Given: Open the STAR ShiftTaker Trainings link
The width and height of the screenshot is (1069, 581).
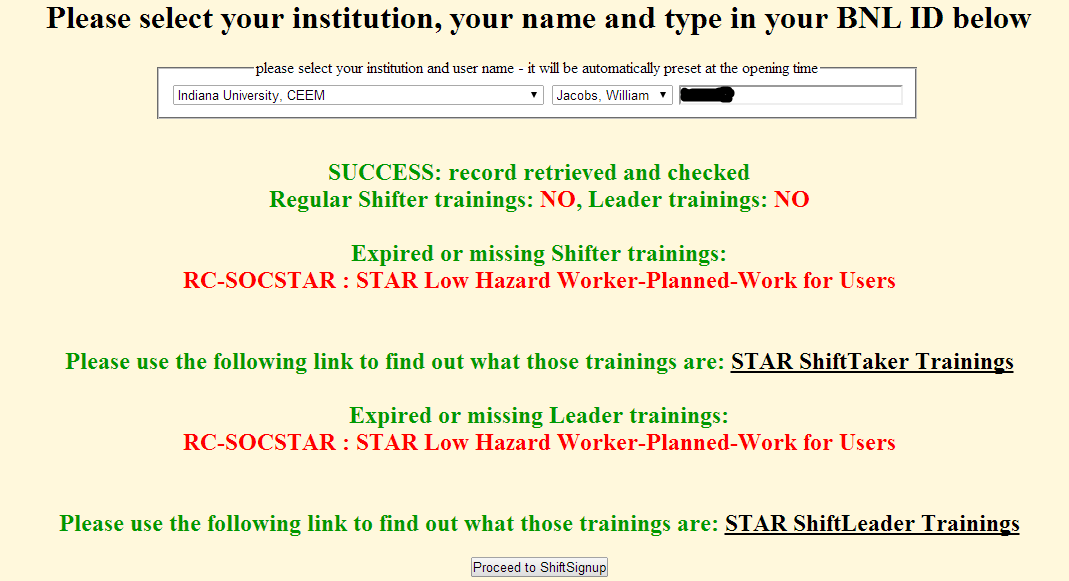Looking at the screenshot, I should (872, 361).
